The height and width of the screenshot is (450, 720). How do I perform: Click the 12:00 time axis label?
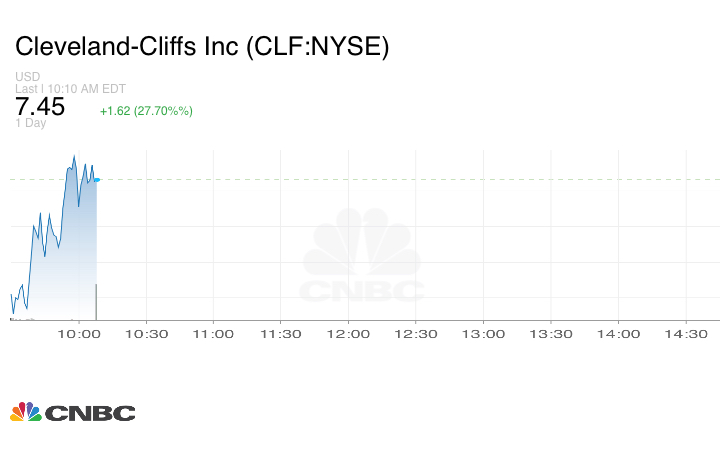pos(348,335)
